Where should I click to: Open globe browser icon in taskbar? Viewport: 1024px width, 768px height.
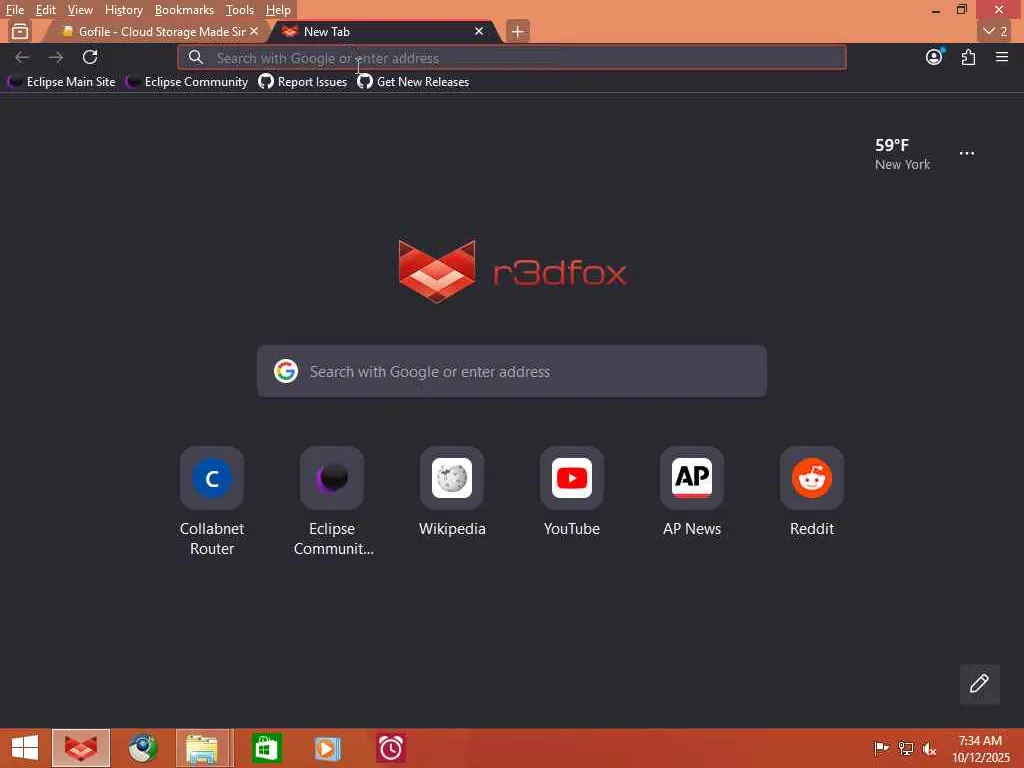coord(142,748)
